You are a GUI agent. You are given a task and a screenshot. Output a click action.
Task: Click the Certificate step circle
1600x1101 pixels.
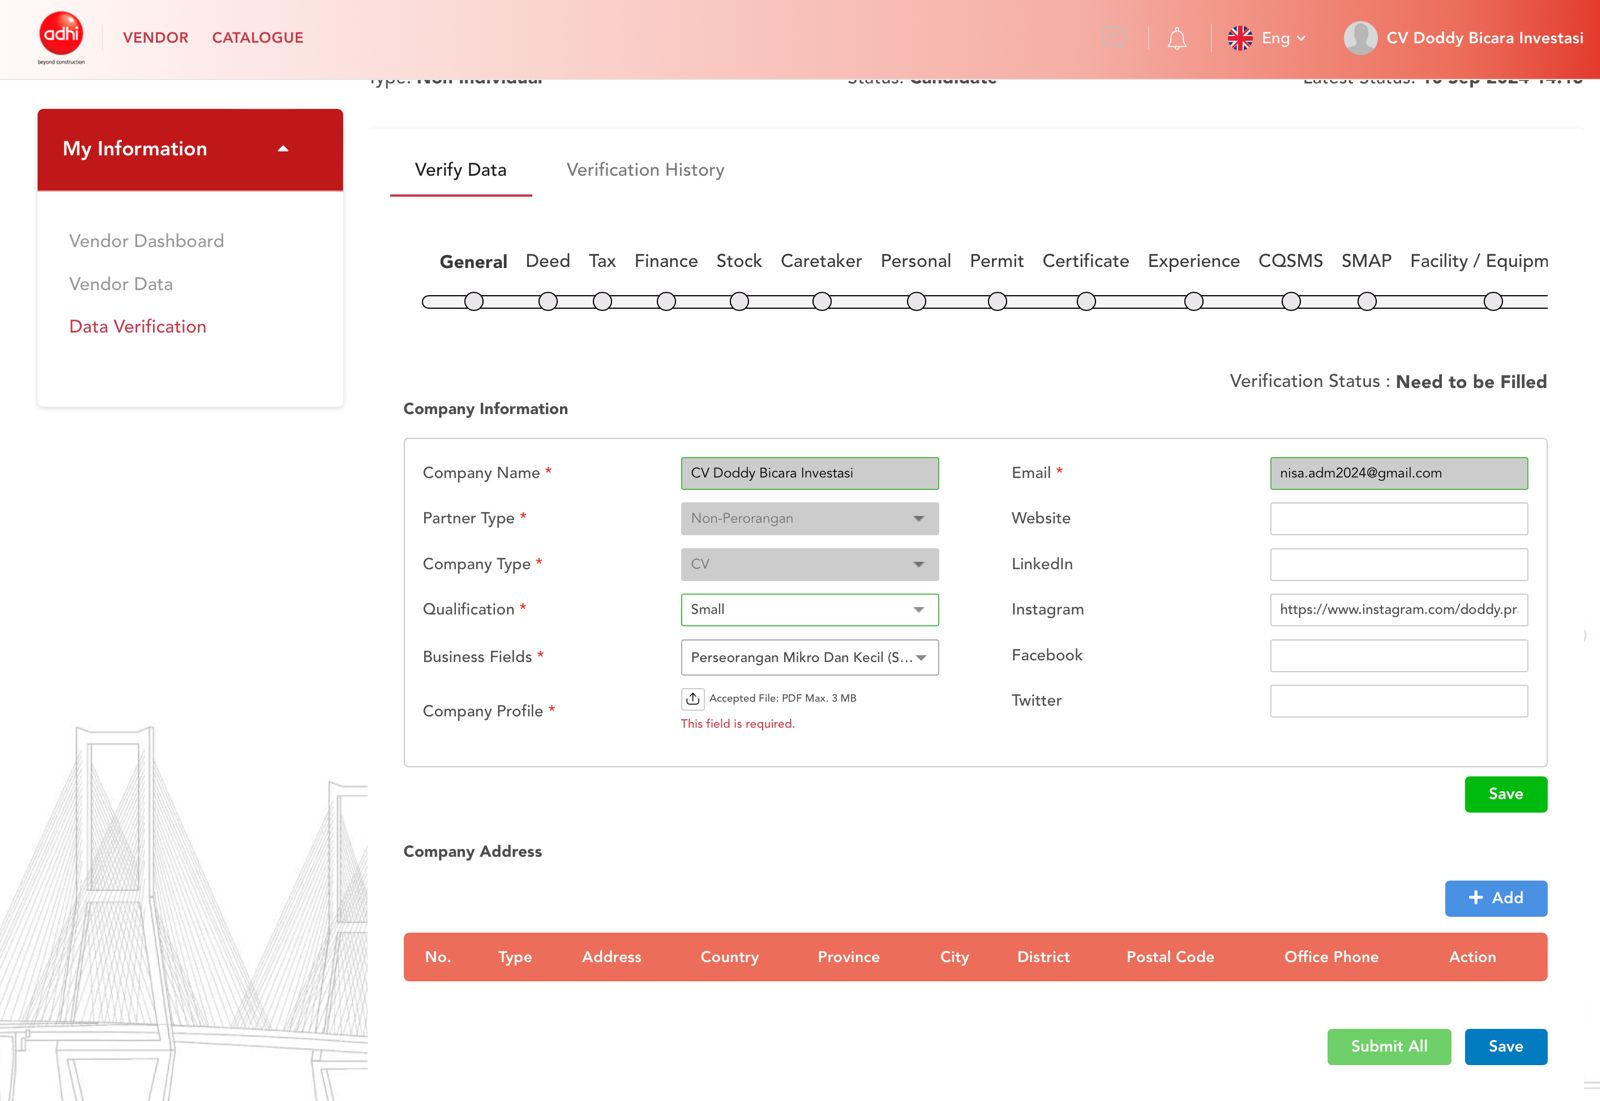pyautogui.click(x=1086, y=302)
